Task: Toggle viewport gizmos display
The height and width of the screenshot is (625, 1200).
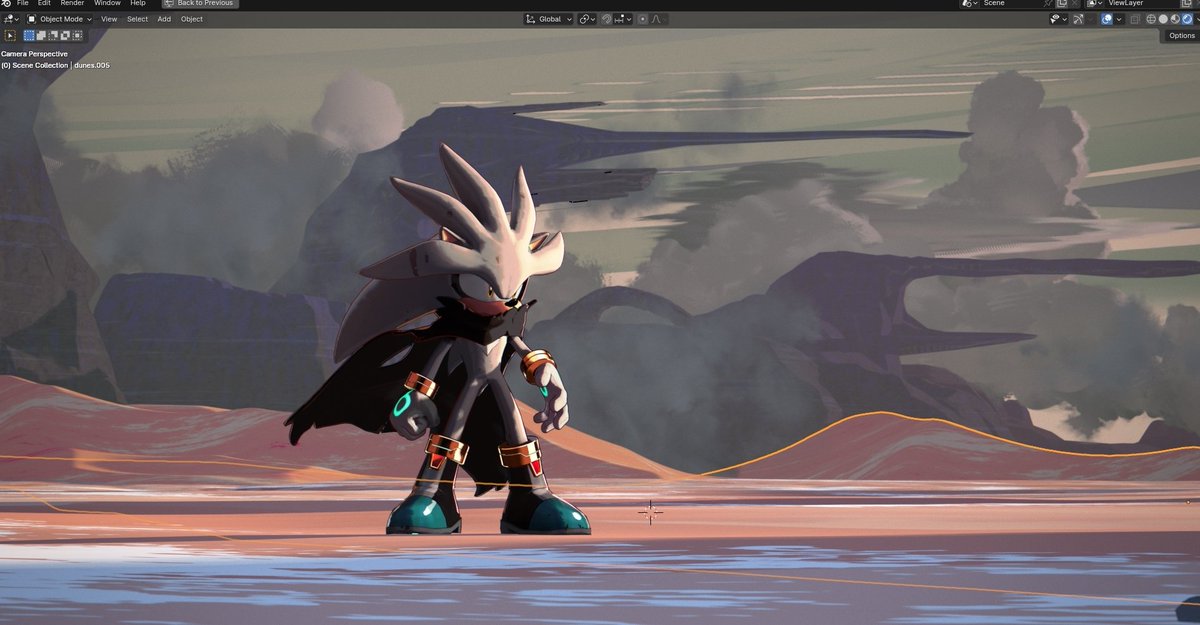Action: pyautogui.click(x=1078, y=19)
